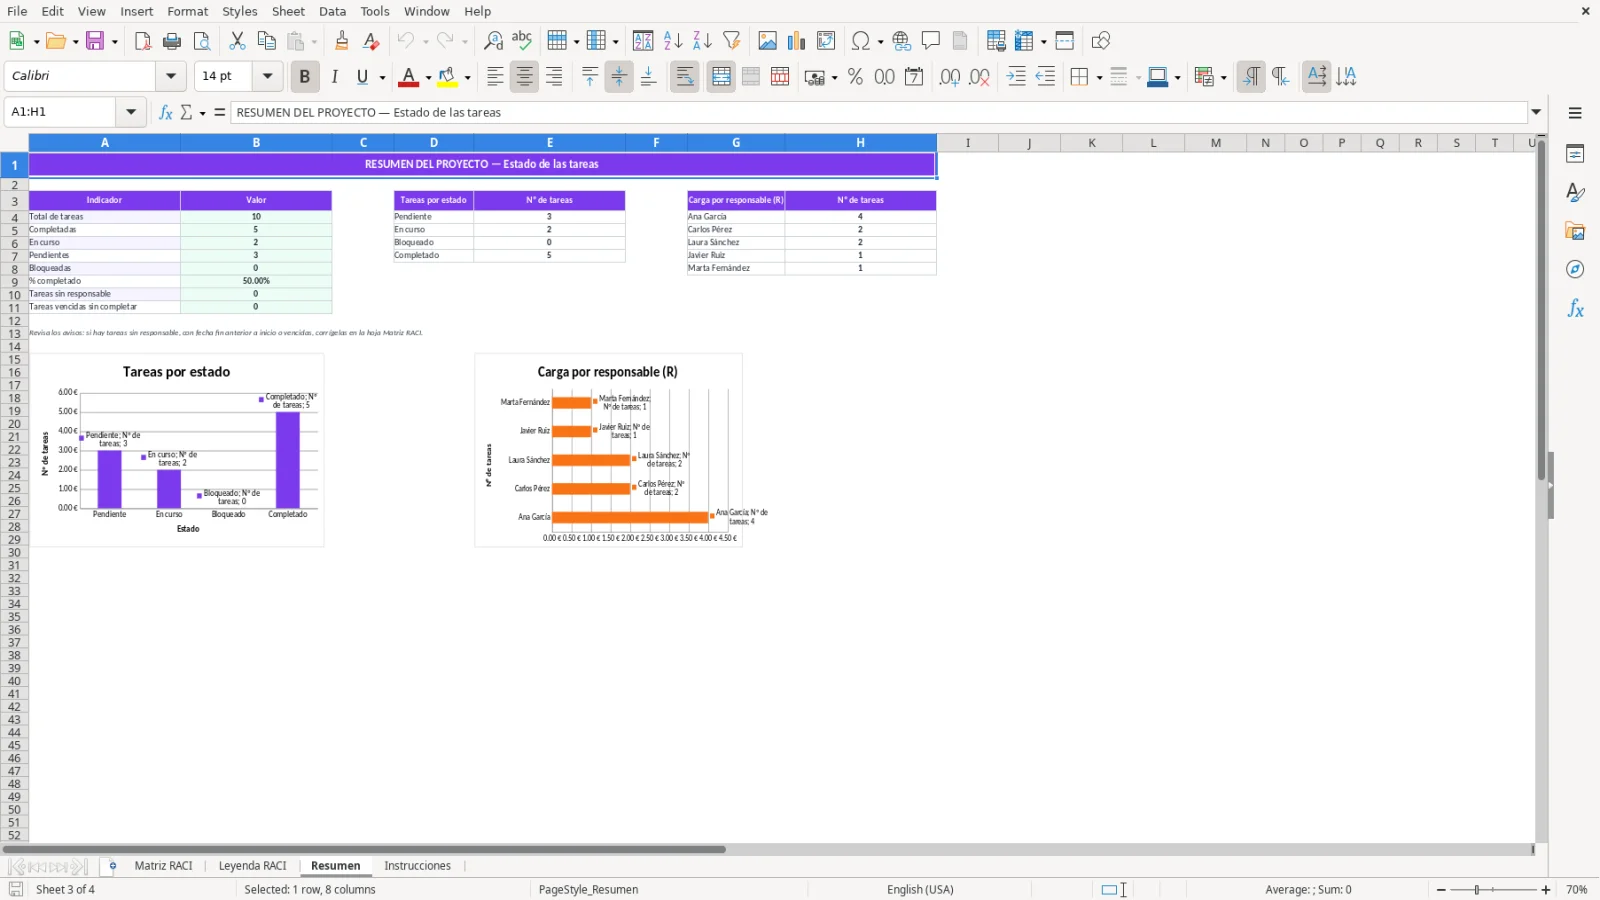This screenshot has width=1600, height=900.
Task: Click the row 30 header
Action: tap(14, 553)
